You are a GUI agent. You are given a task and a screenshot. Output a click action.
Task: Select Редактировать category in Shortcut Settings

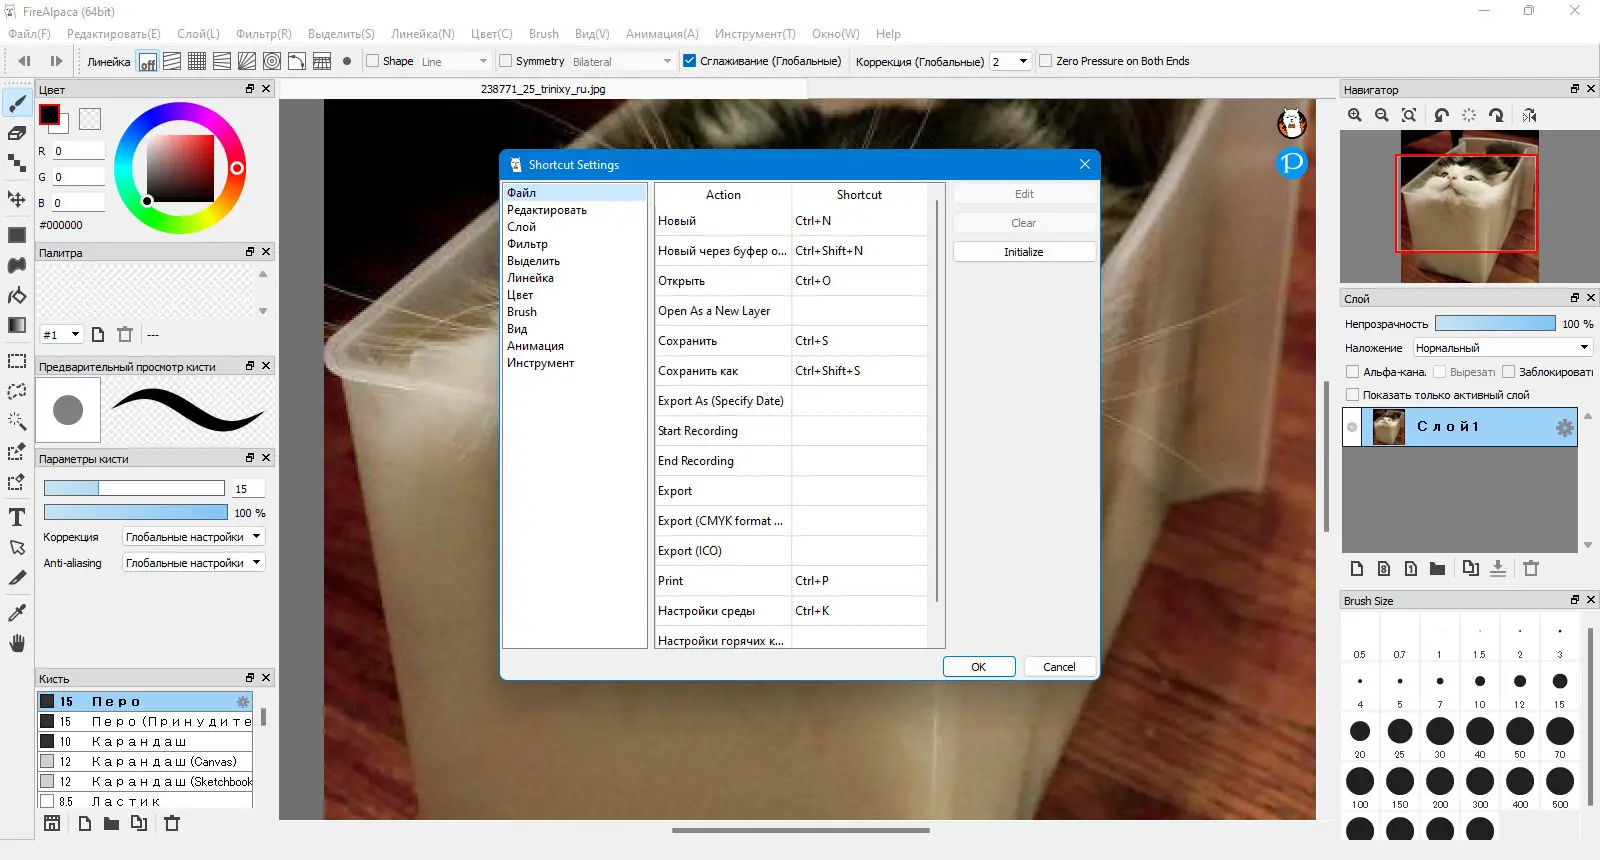[547, 210]
